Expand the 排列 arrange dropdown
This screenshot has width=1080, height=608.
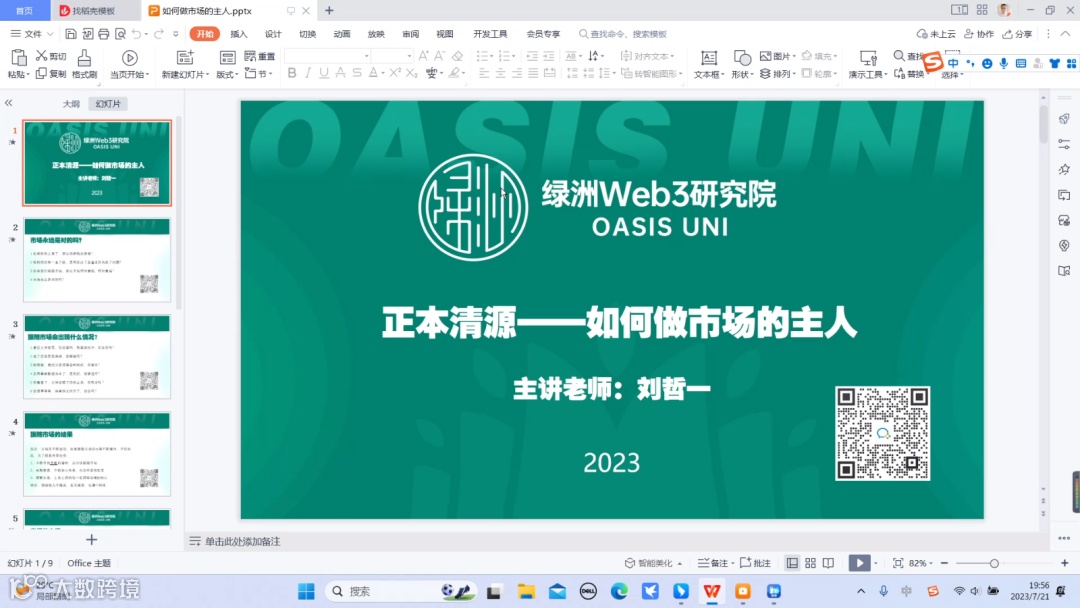pyautogui.click(x=794, y=74)
